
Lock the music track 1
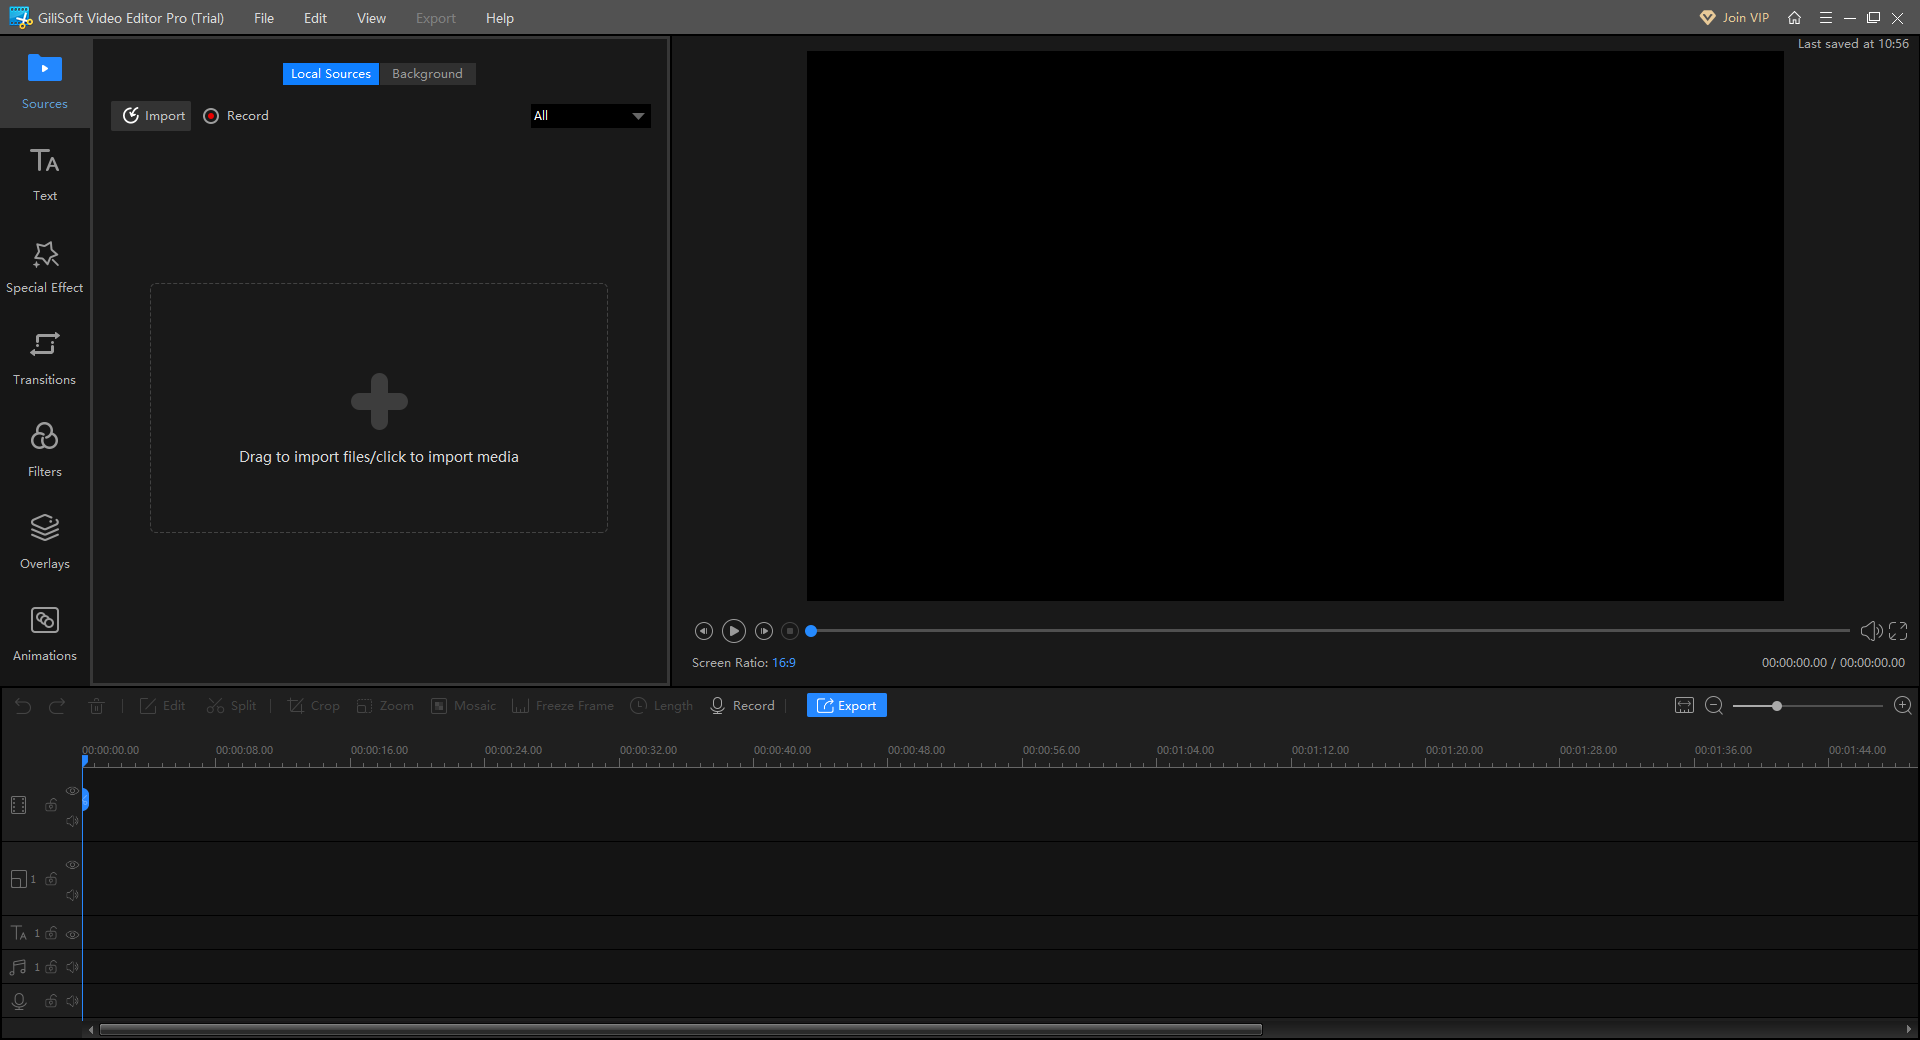click(51, 967)
